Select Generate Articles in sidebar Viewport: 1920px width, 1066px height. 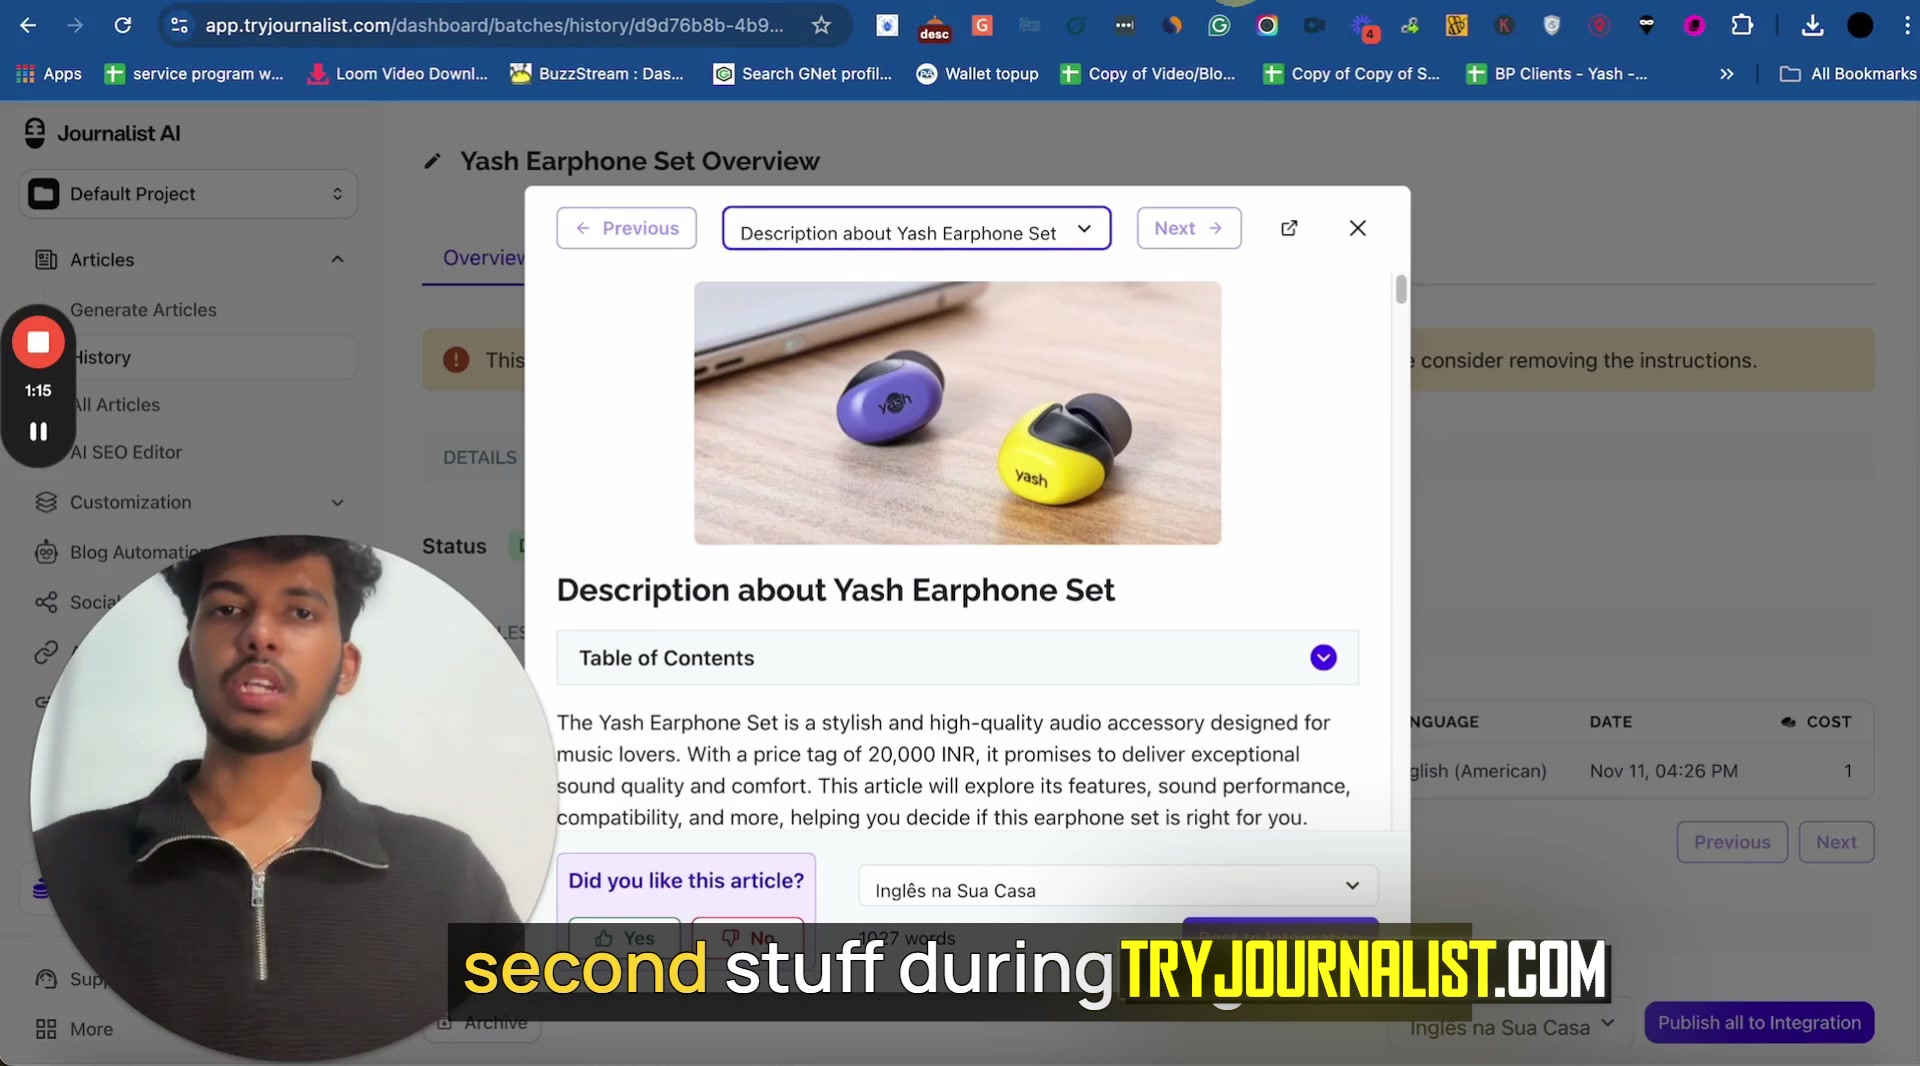click(x=143, y=310)
